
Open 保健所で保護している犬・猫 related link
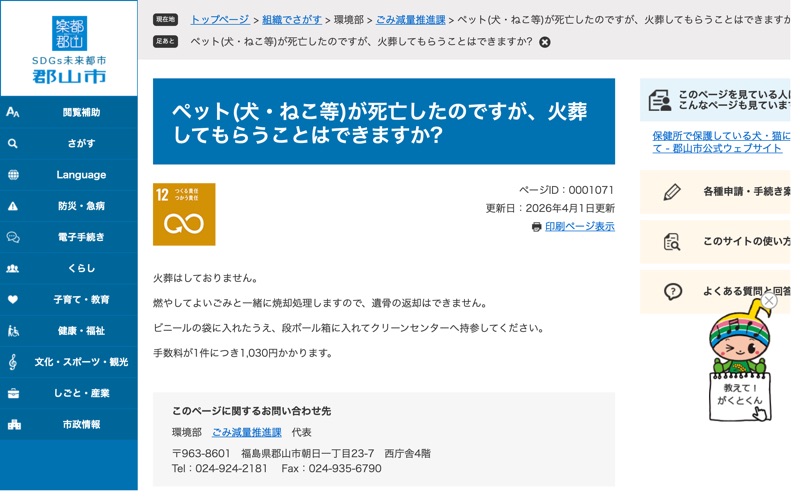point(721,142)
